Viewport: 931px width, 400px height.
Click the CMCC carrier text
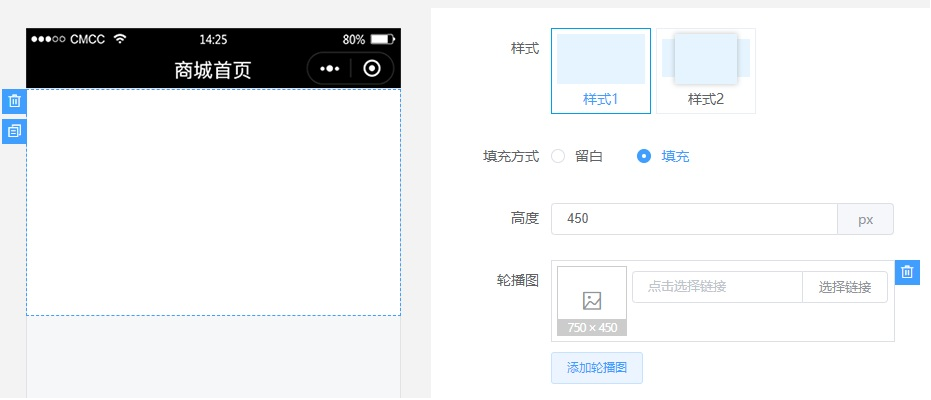87,40
